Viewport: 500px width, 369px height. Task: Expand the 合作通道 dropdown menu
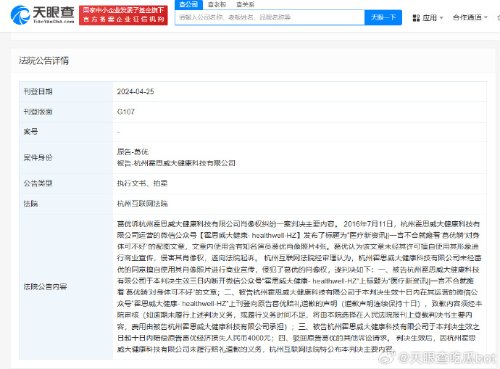tap(470, 17)
